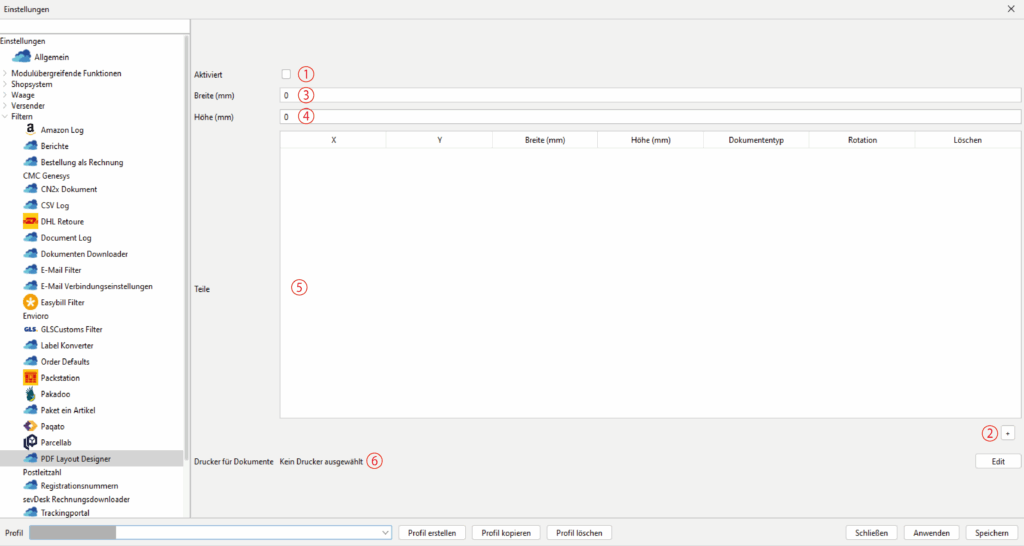Click into the Breite (mm) field

(650, 95)
